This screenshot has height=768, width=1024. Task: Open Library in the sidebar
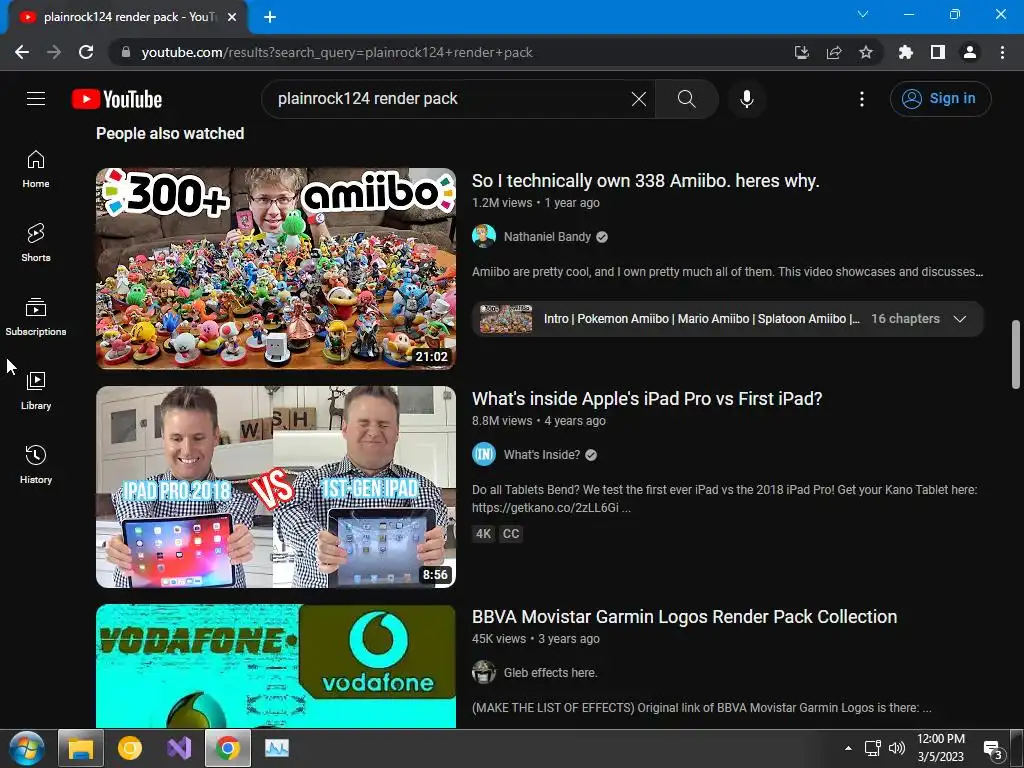tap(36, 391)
